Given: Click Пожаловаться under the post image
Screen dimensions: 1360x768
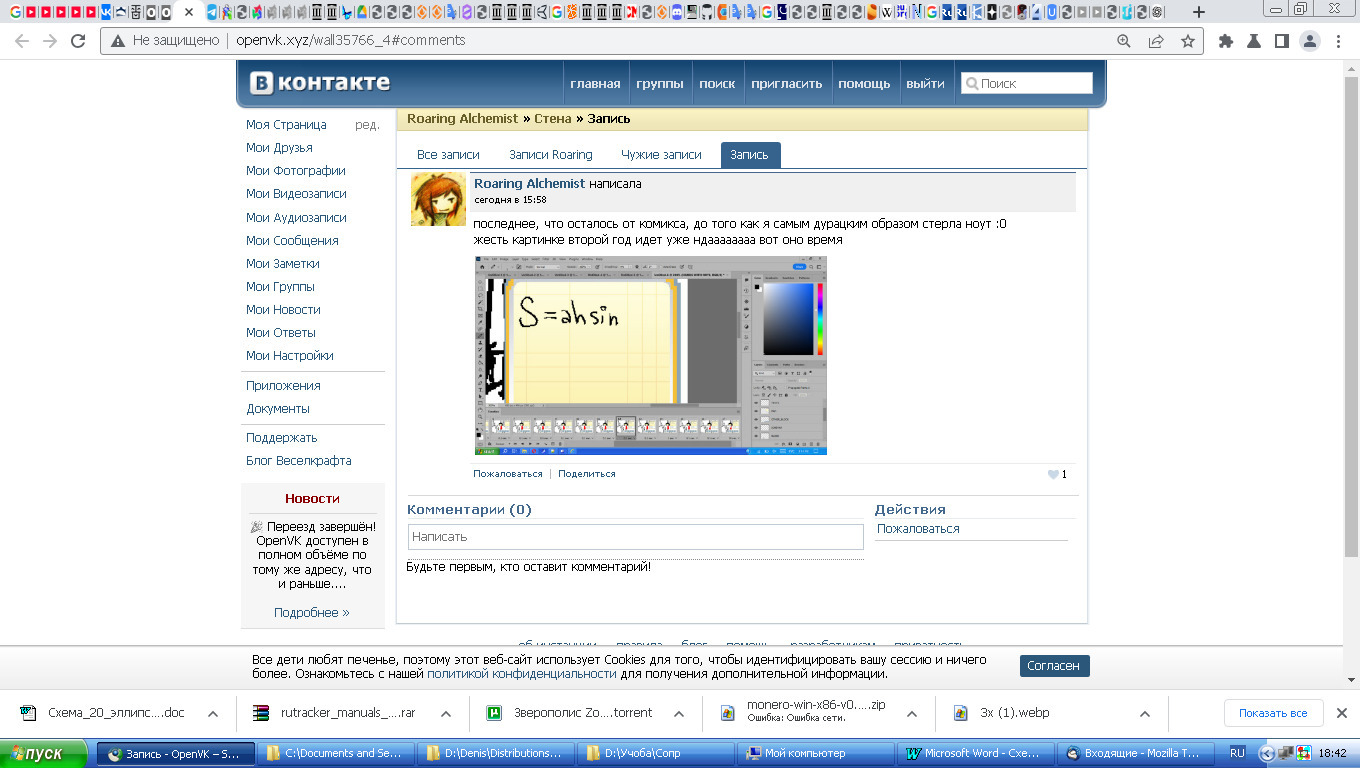Looking at the screenshot, I should click(x=508, y=474).
